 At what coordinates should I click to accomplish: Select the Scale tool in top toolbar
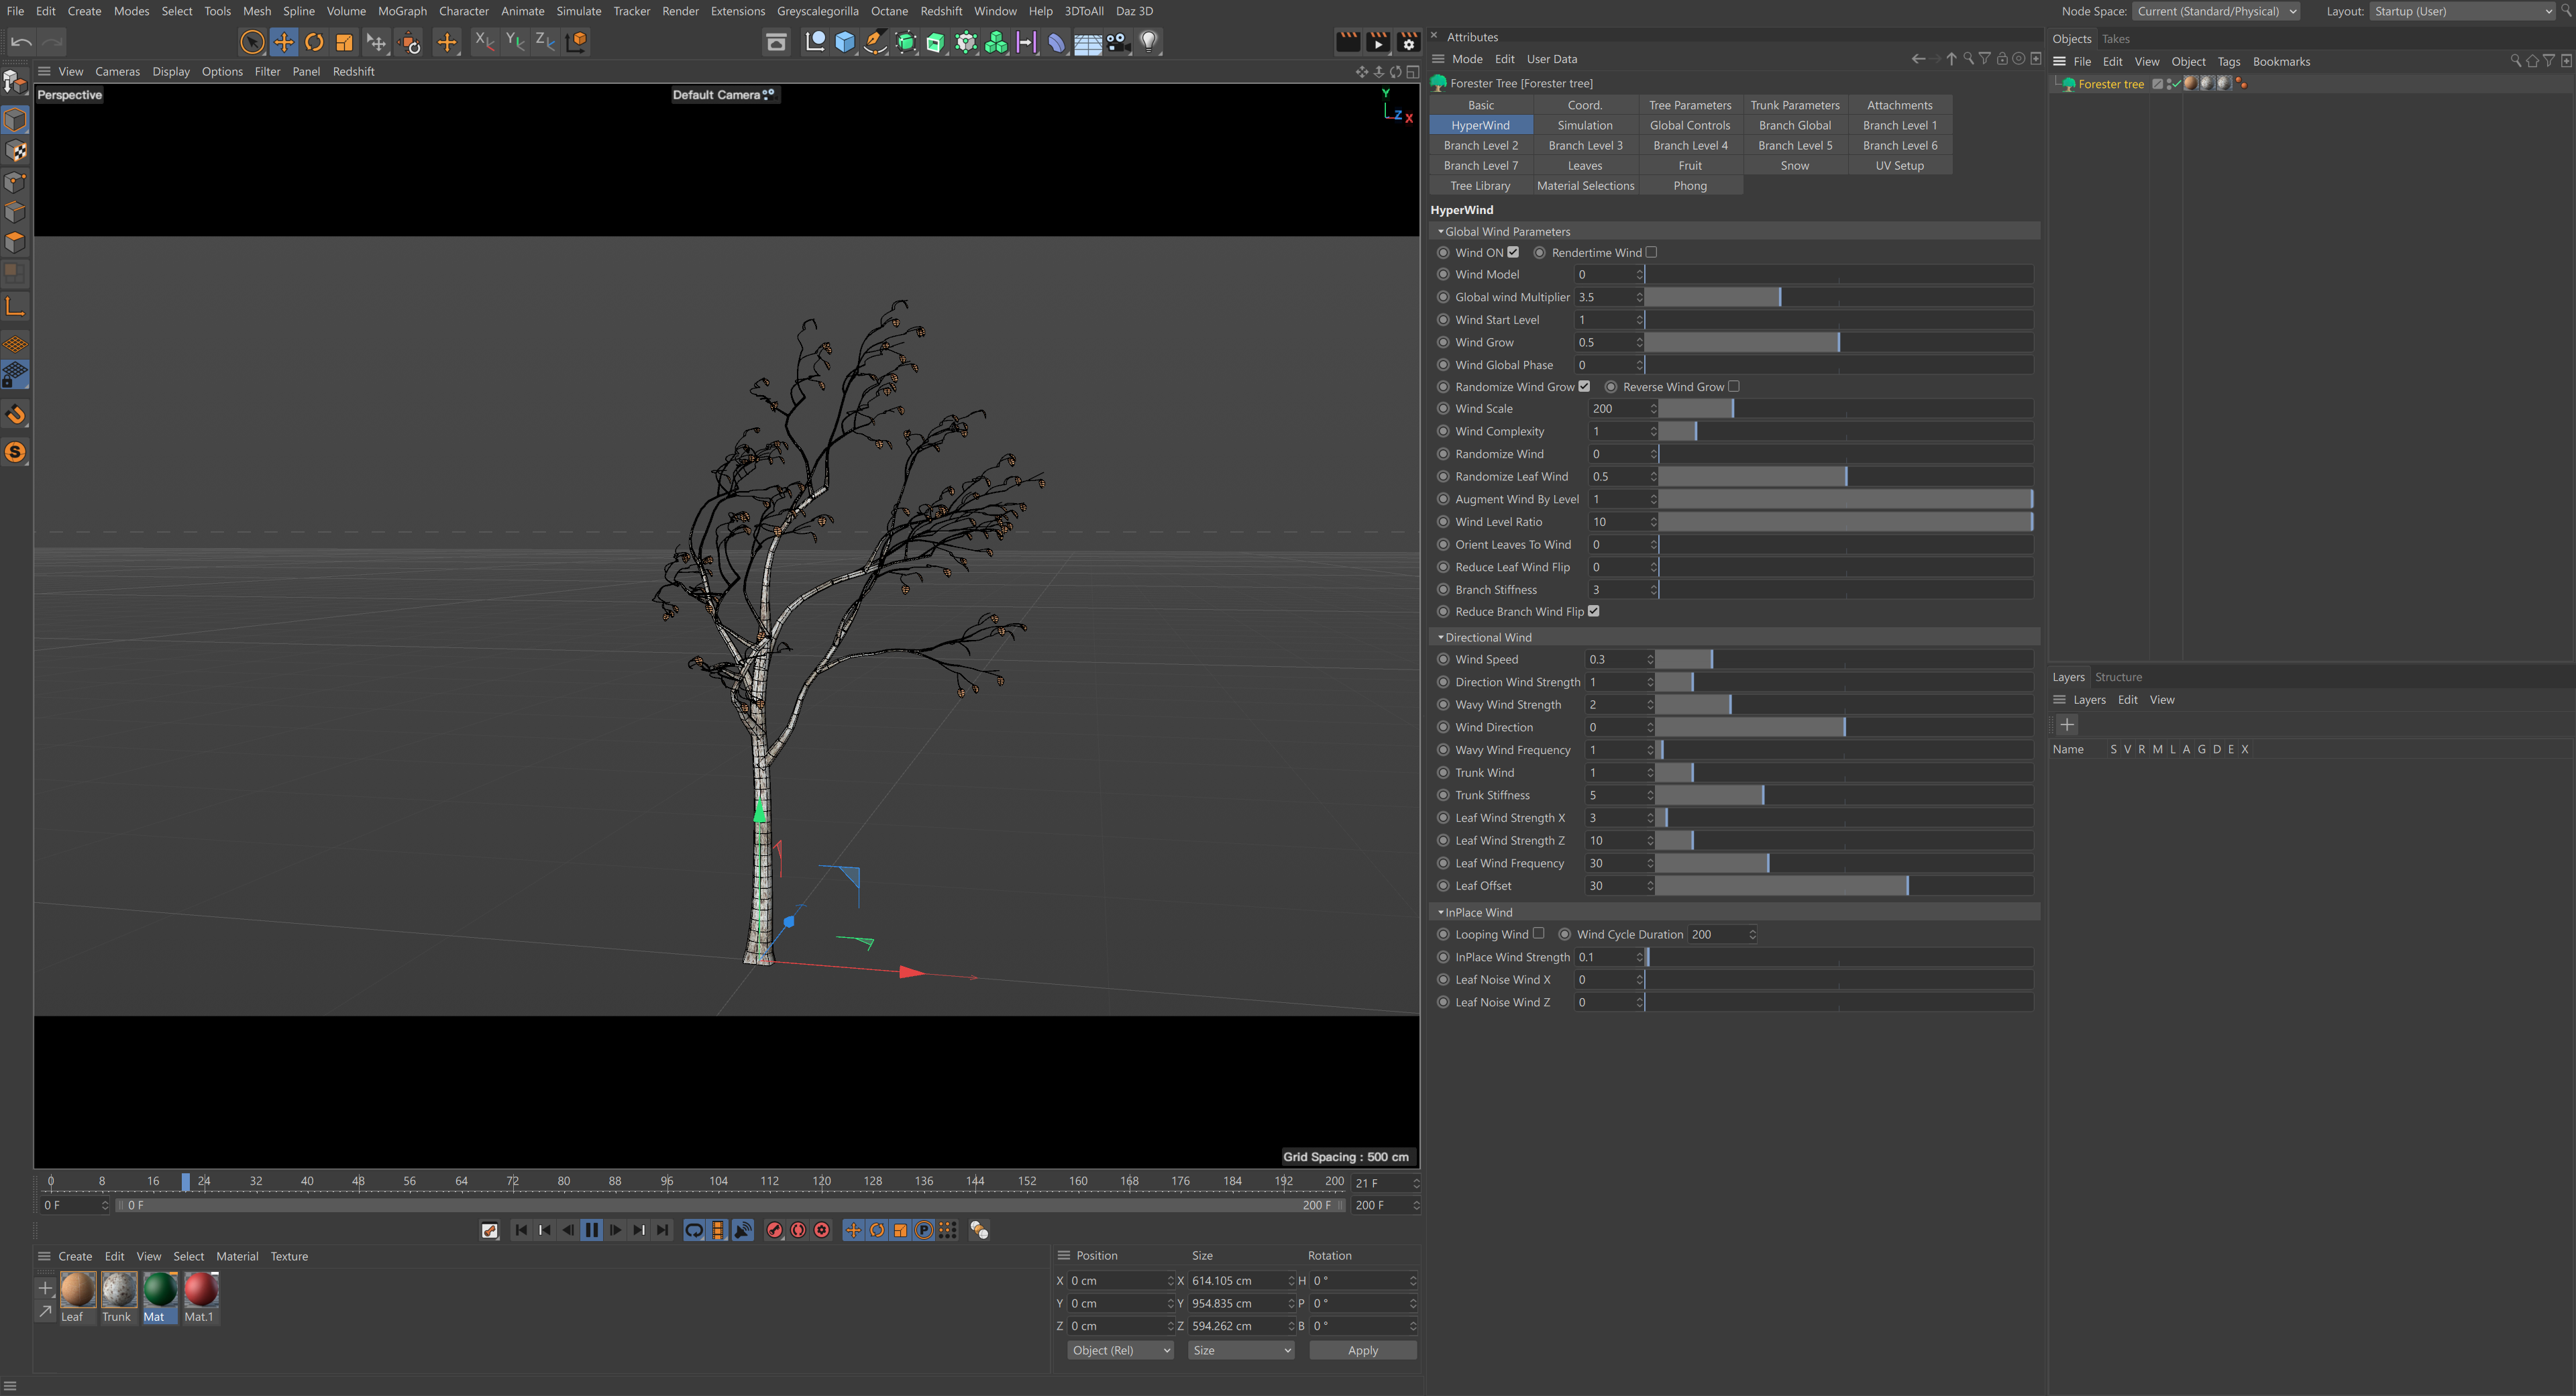click(x=344, y=42)
